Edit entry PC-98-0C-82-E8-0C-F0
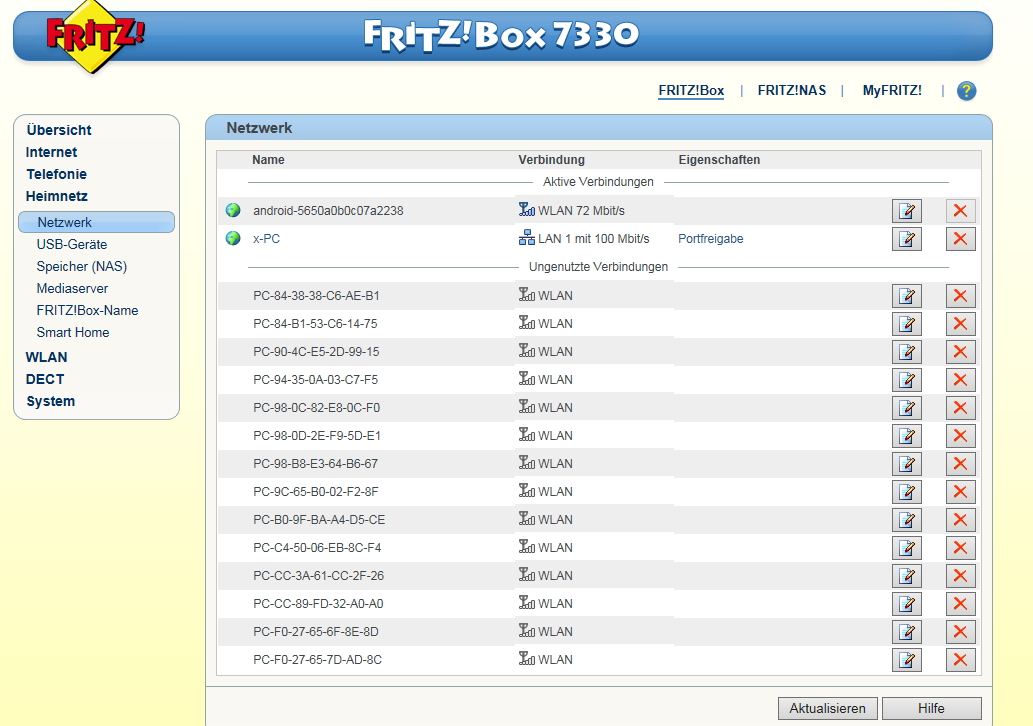 [x=907, y=408]
